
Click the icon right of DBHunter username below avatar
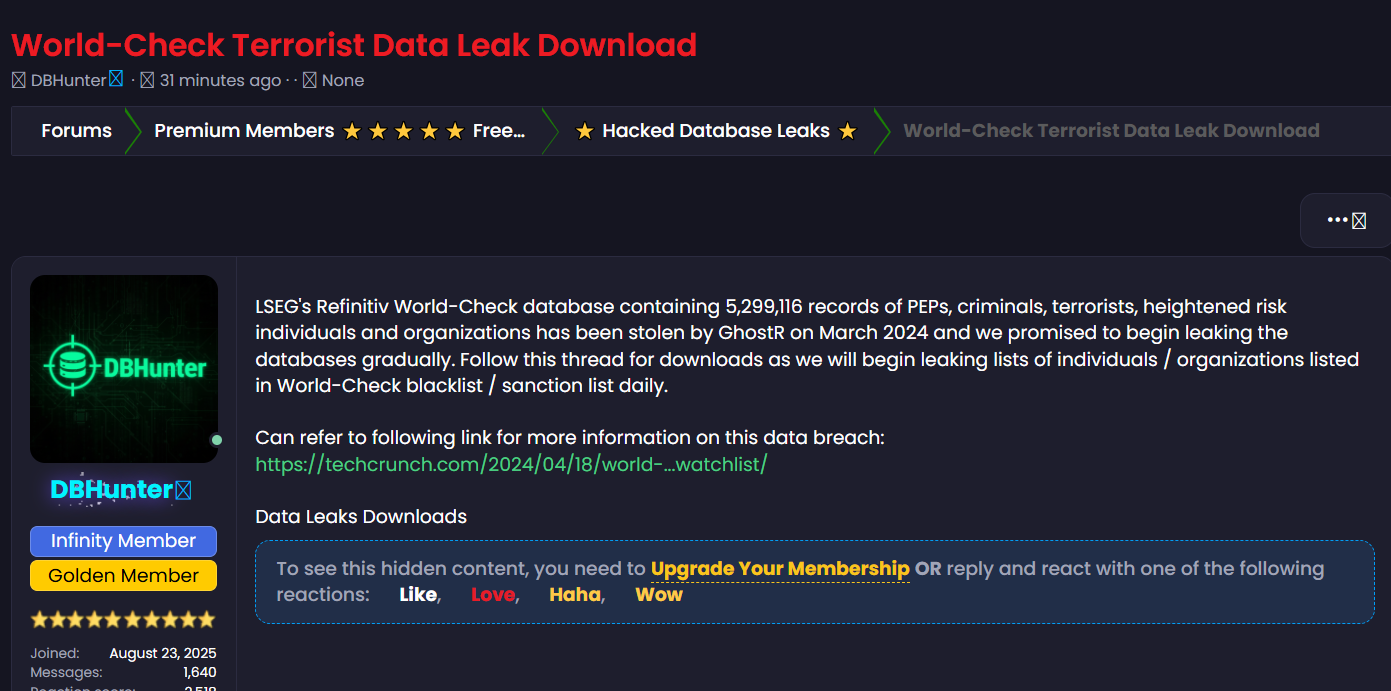tap(183, 490)
